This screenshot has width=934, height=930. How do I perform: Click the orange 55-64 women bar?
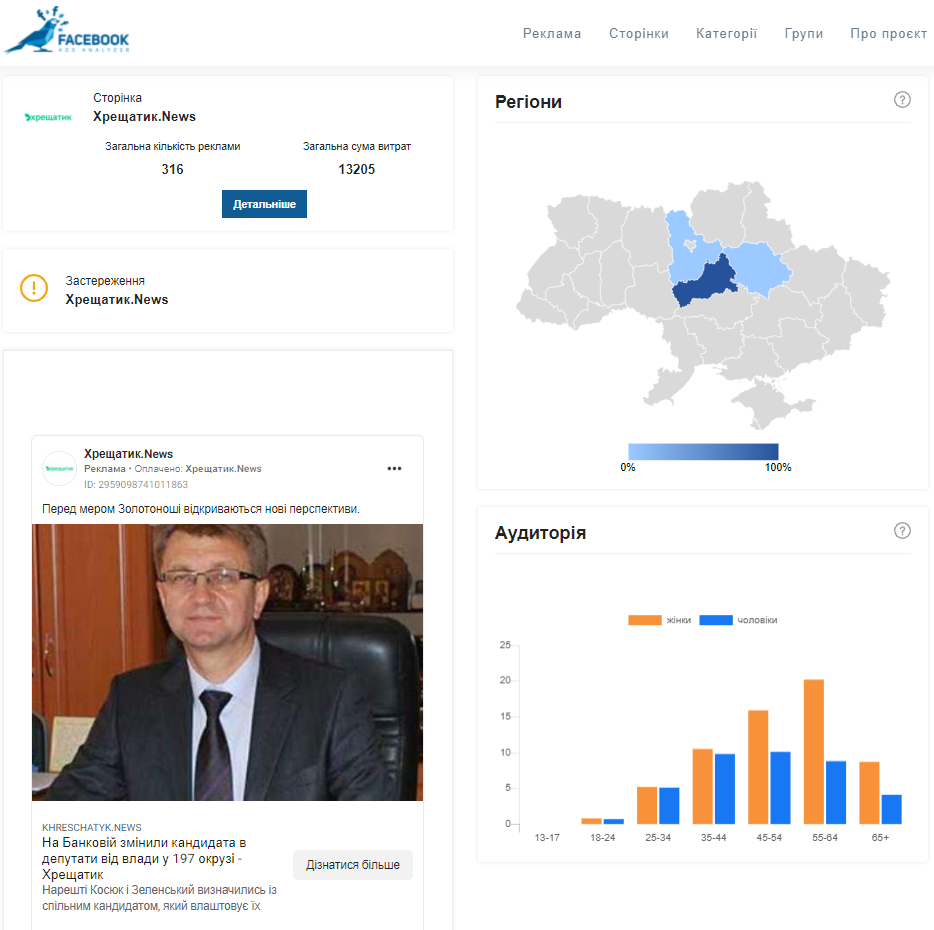pyautogui.click(x=813, y=751)
